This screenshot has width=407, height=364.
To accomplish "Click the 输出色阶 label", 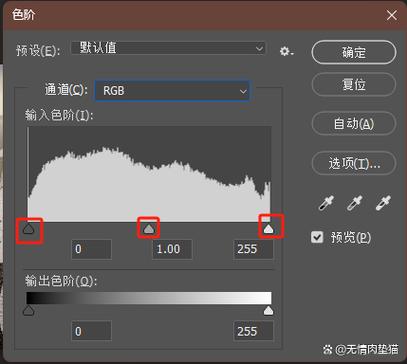I will click(x=61, y=282).
